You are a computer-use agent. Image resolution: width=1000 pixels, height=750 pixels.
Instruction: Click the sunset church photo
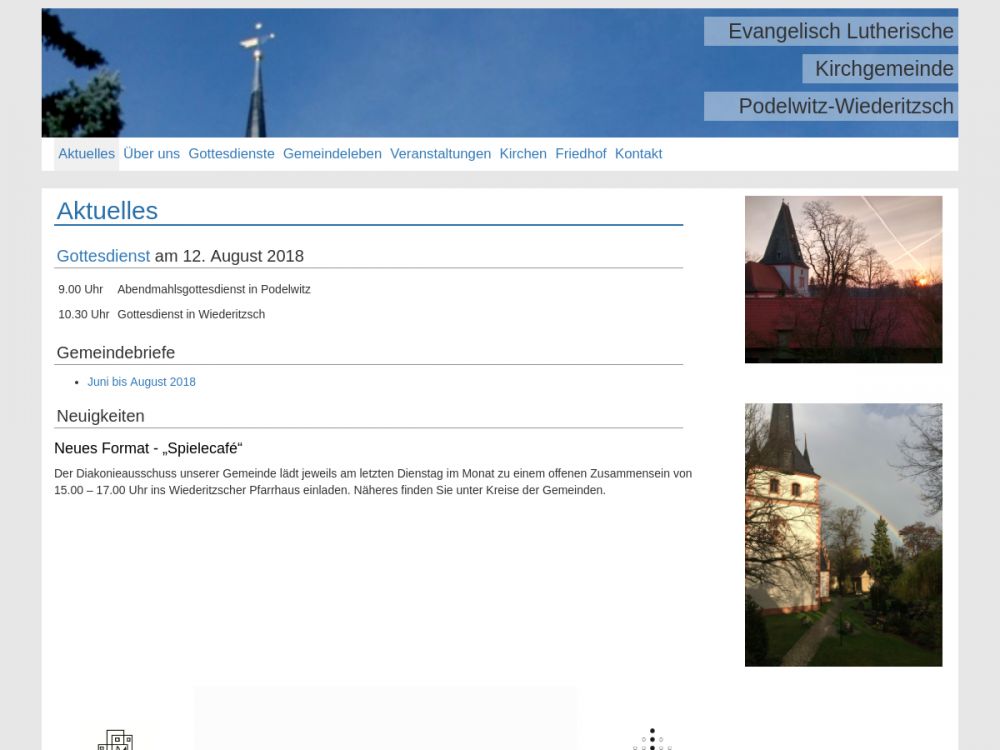point(843,279)
